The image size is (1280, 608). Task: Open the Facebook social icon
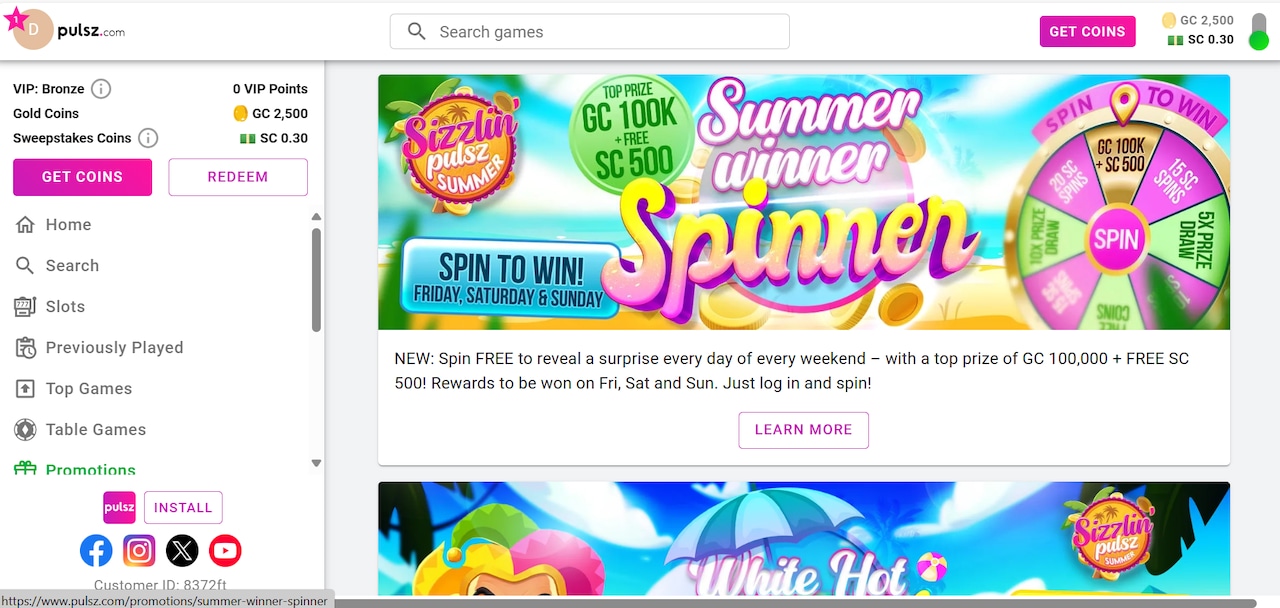tap(96, 550)
